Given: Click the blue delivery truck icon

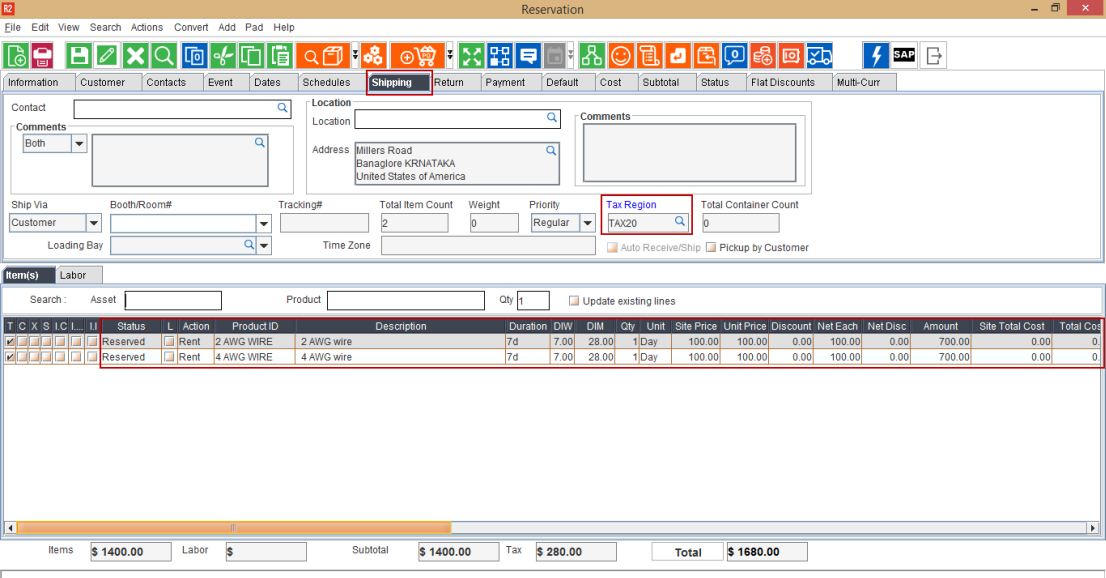Looking at the screenshot, I should point(819,55).
